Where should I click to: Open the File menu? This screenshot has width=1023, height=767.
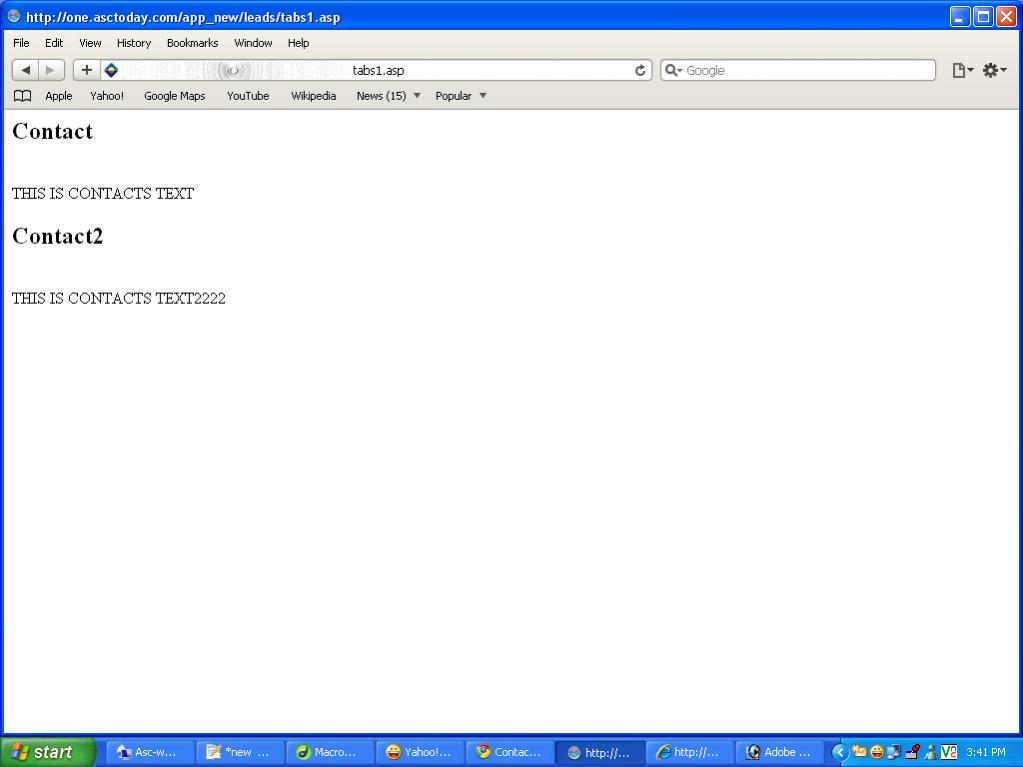tap(21, 43)
